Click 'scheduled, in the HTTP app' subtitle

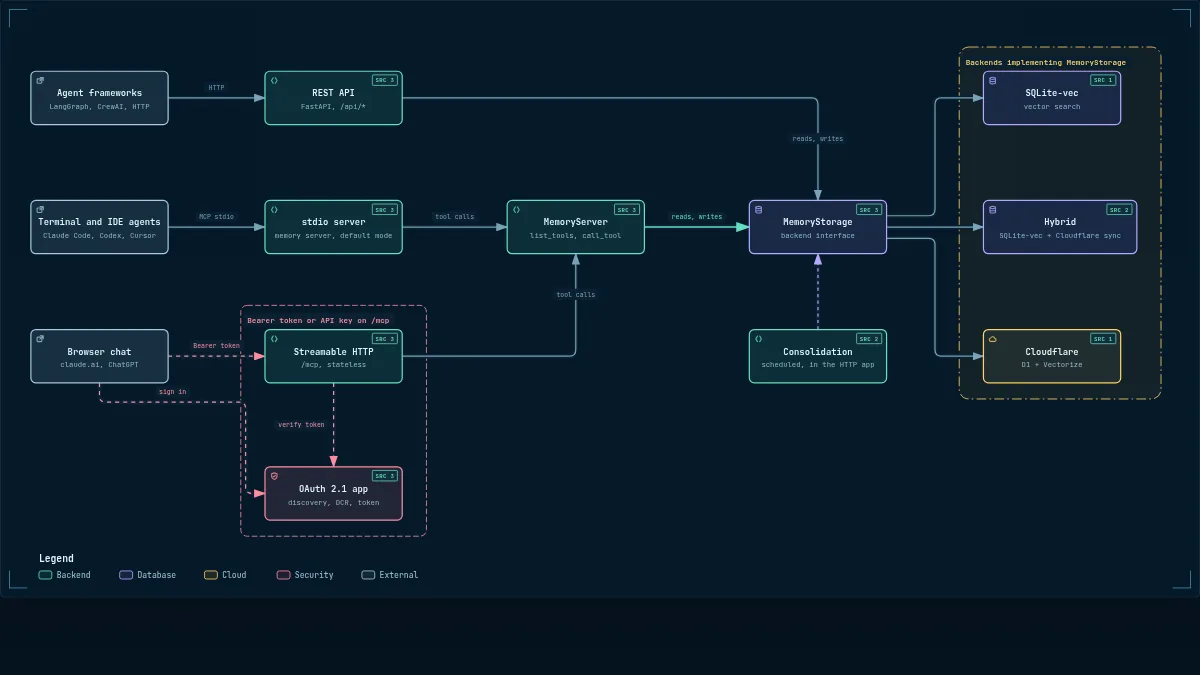pos(817,365)
